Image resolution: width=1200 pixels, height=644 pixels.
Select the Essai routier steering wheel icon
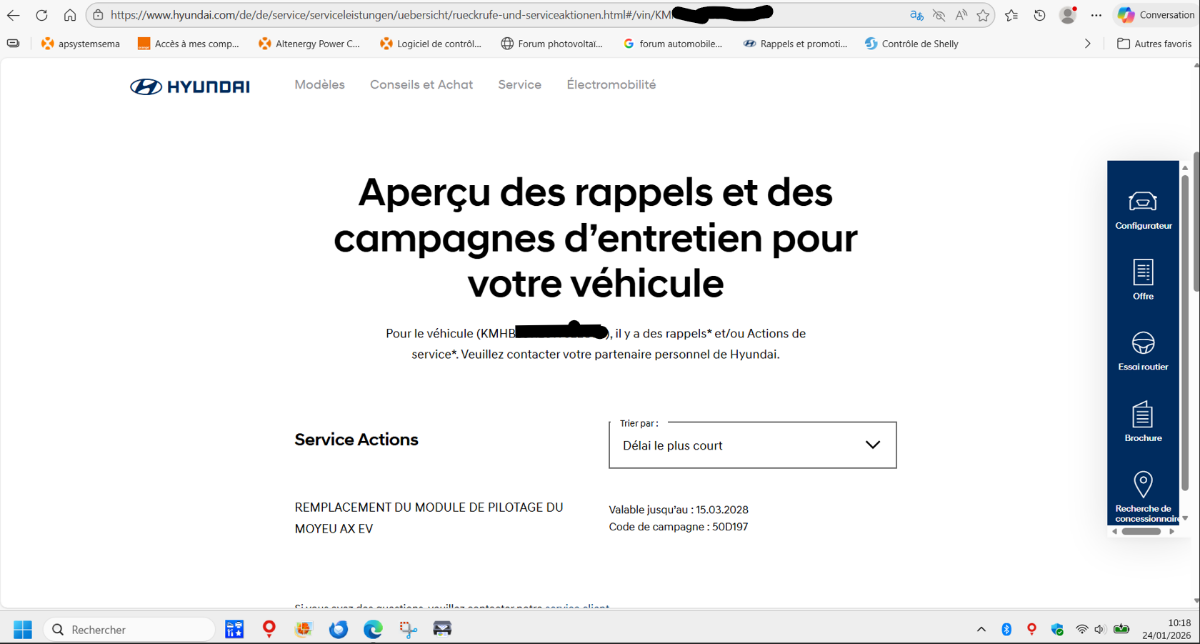coord(1142,343)
